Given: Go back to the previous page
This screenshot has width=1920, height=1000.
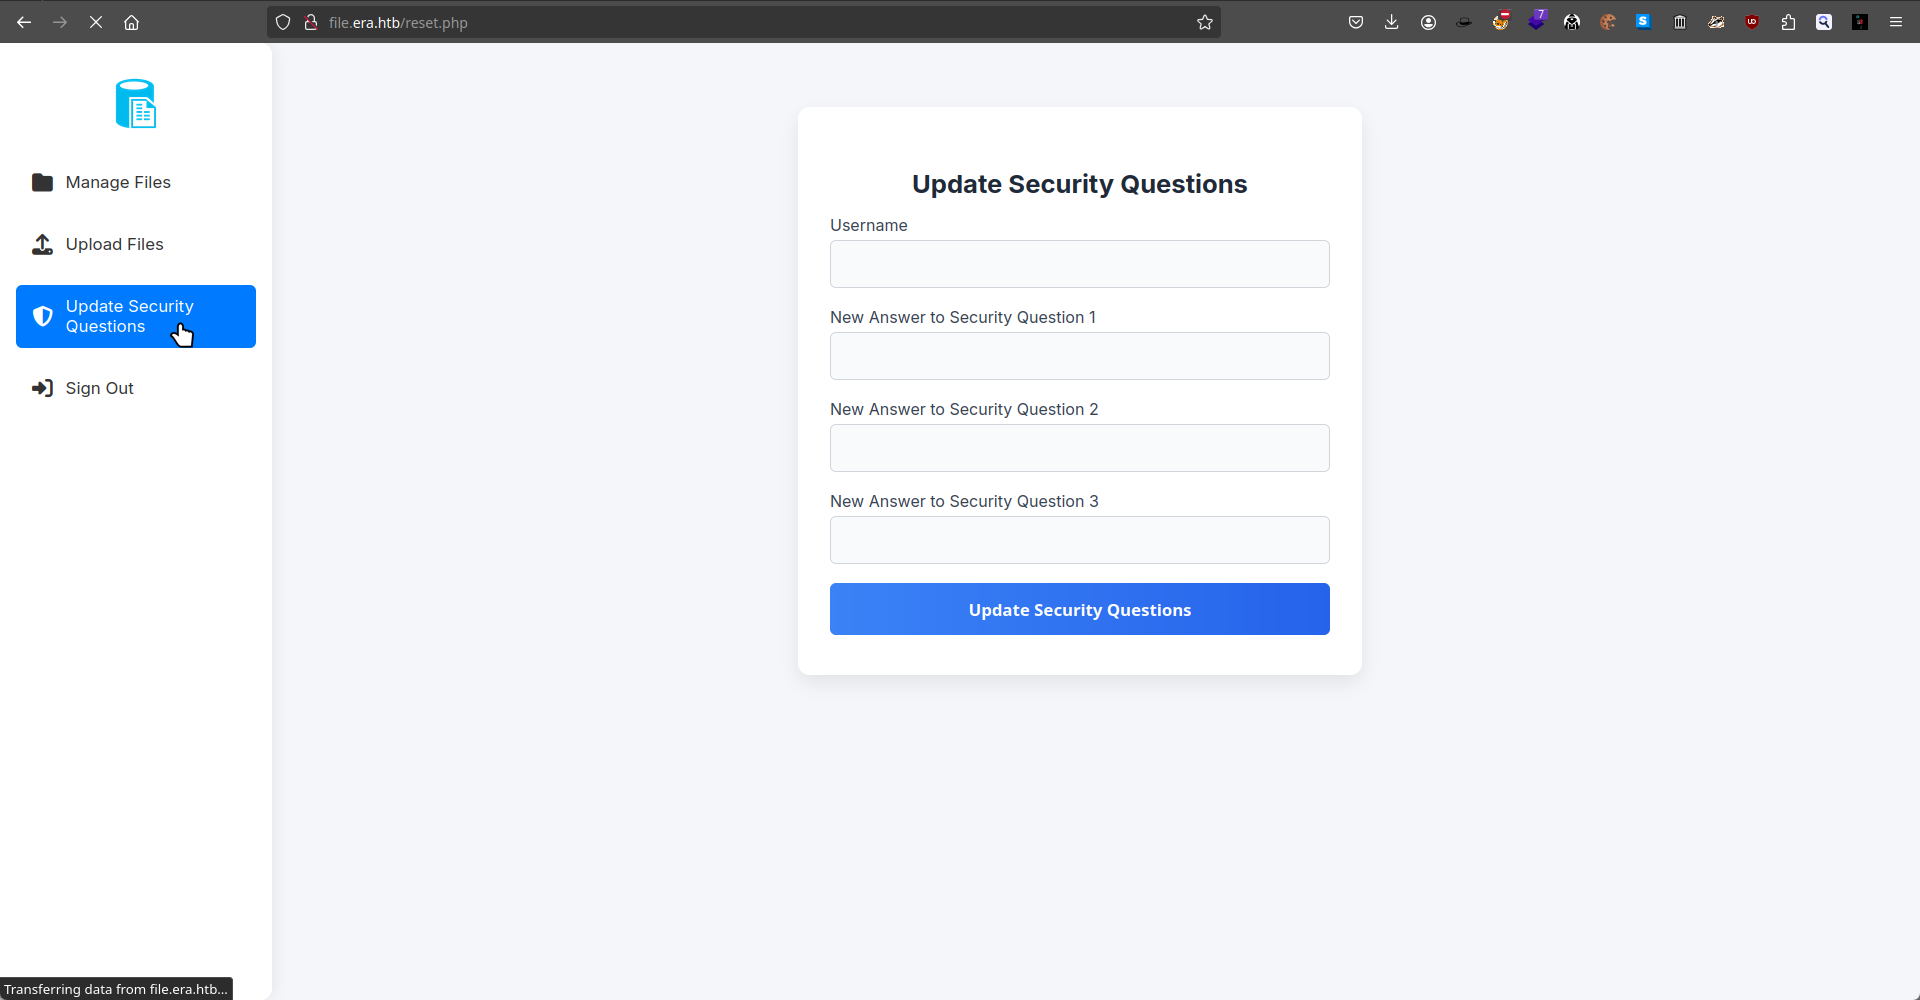Looking at the screenshot, I should [x=24, y=22].
